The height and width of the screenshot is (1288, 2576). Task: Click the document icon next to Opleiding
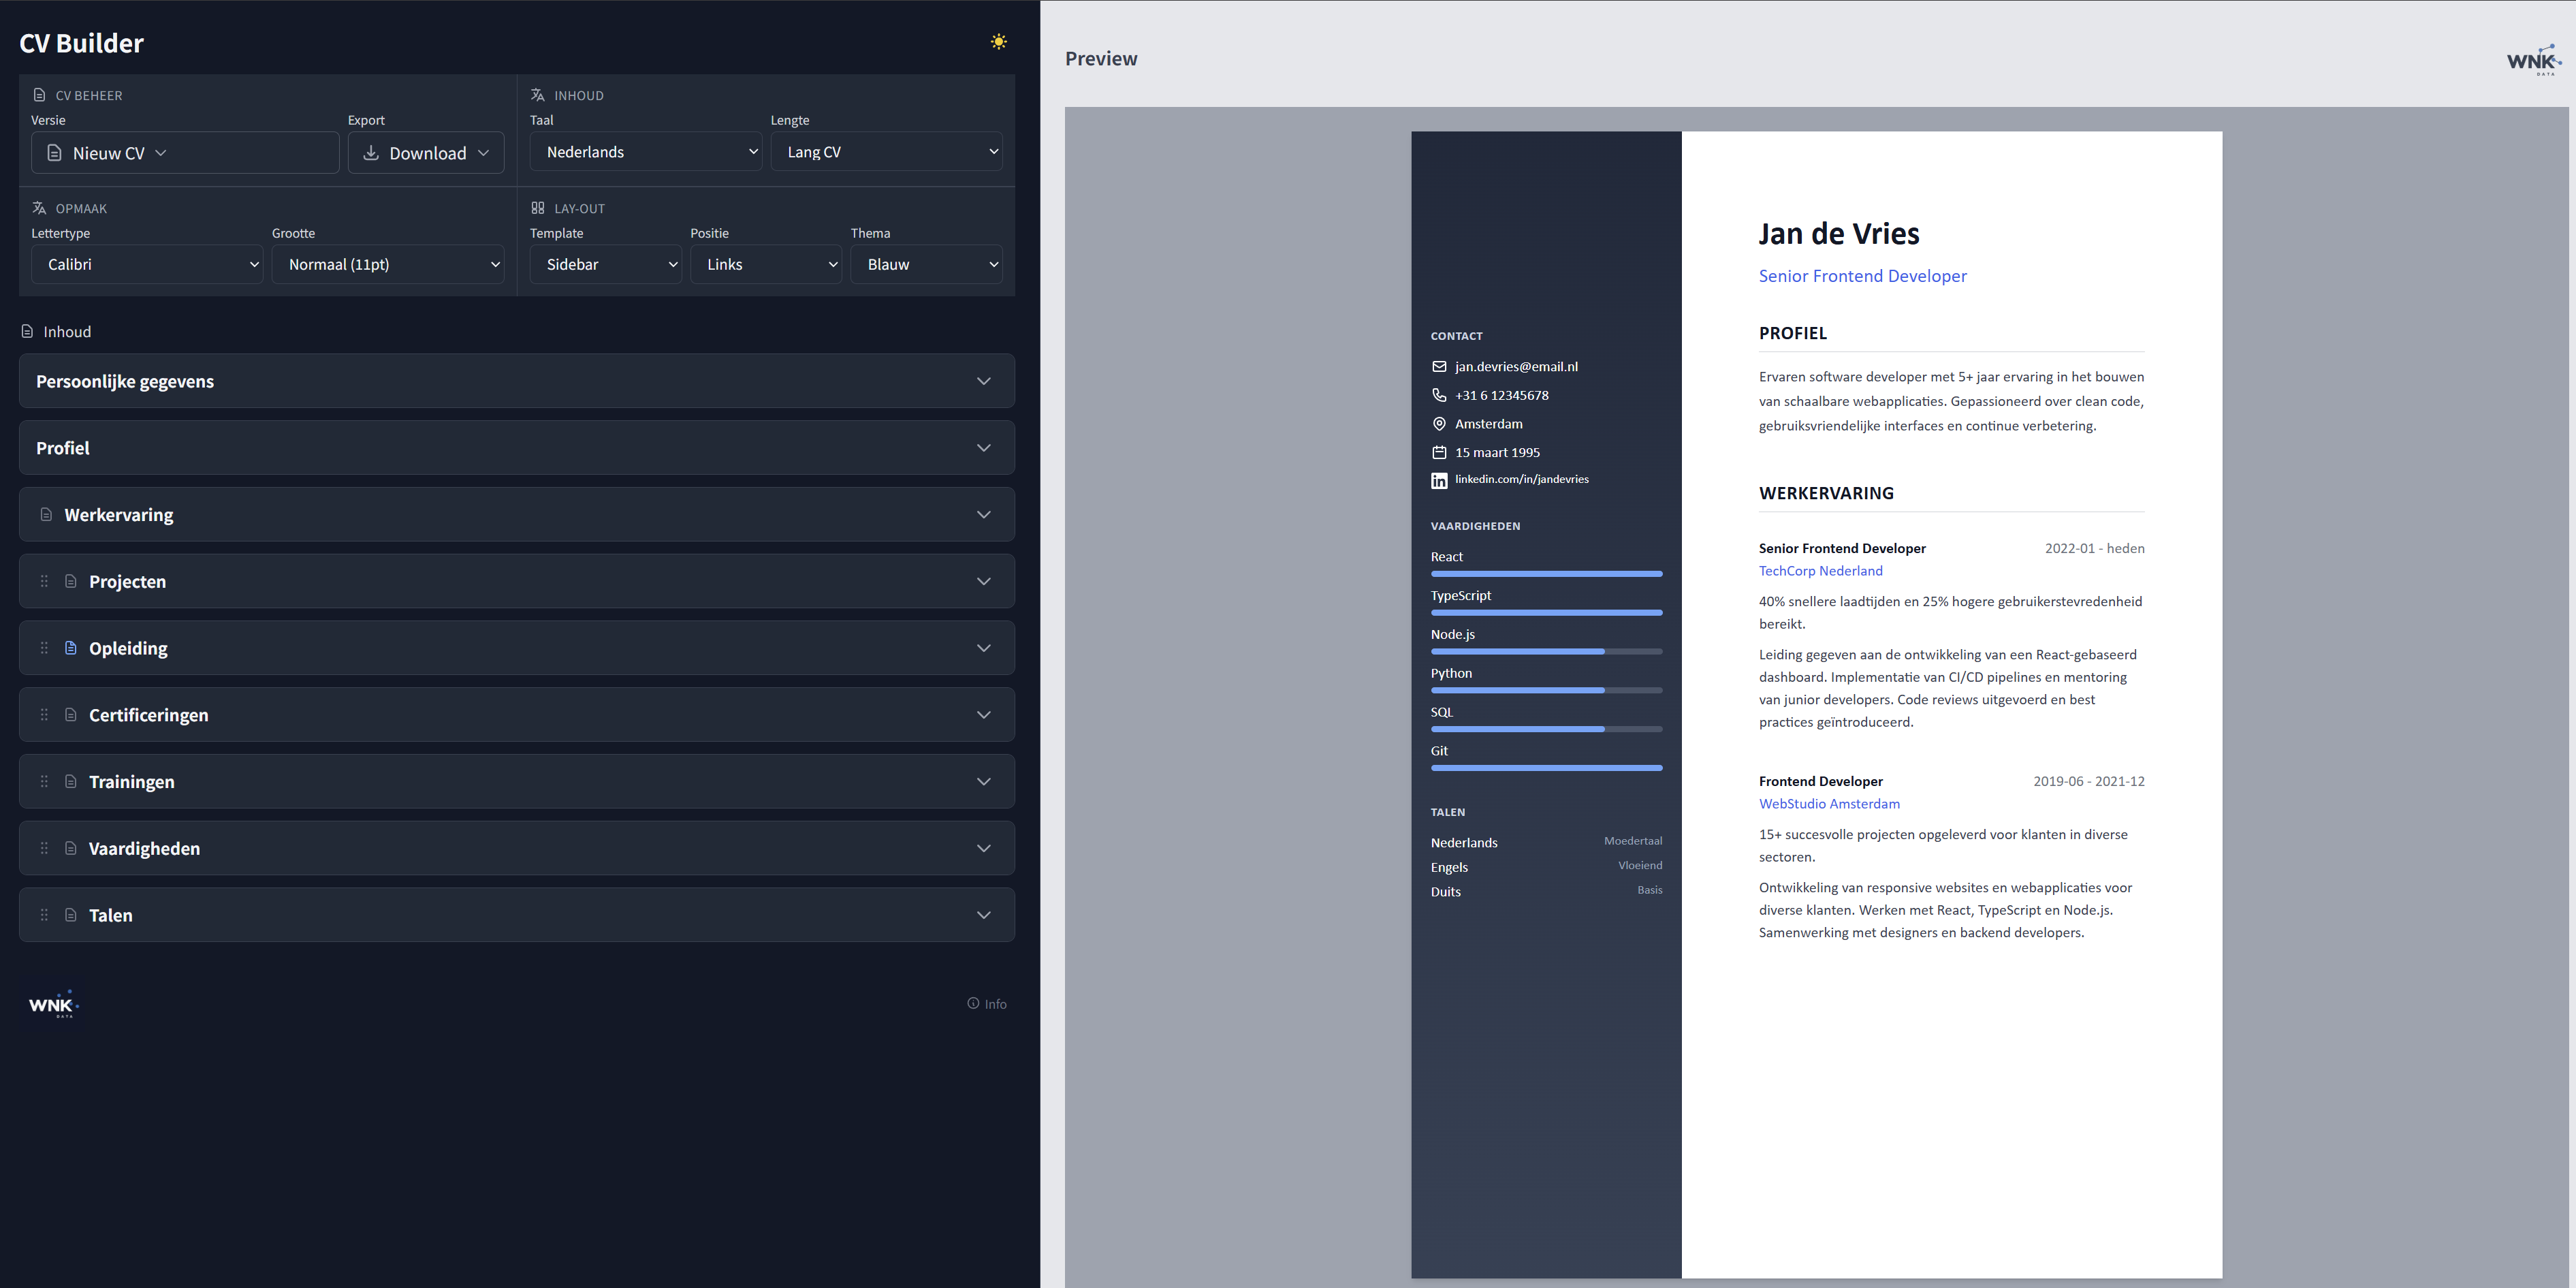click(70, 648)
